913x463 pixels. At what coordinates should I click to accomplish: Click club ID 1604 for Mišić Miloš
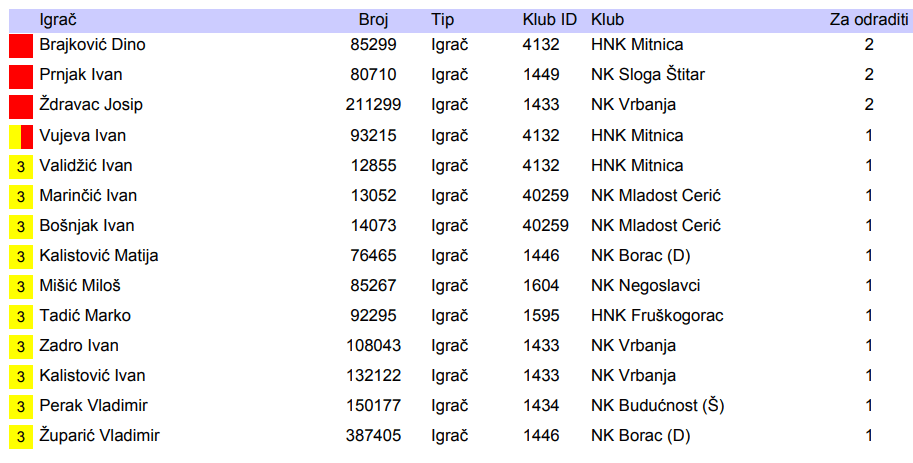click(x=540, y=286)
